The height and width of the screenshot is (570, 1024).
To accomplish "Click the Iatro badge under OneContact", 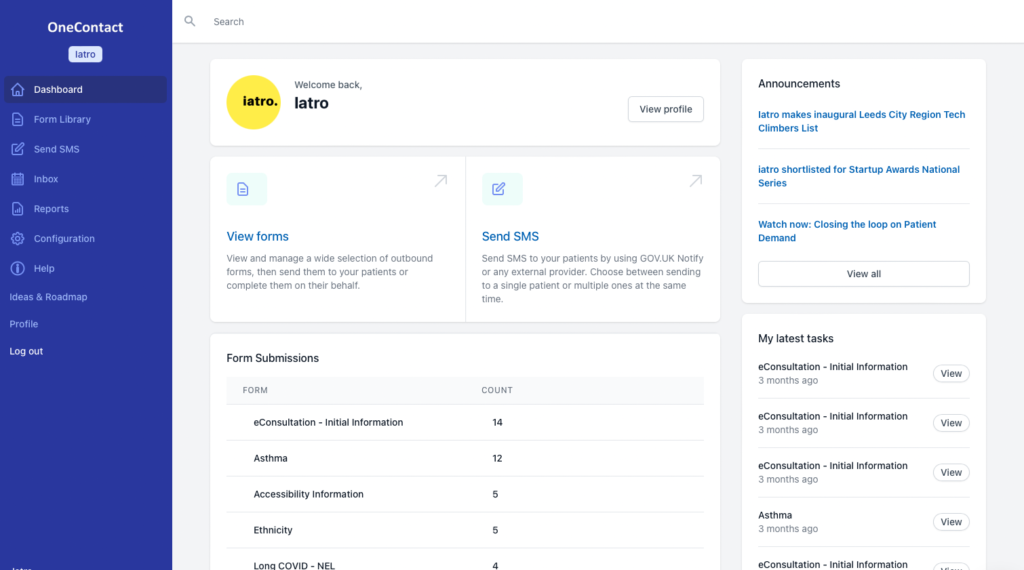I will click(x=85, y=54).
